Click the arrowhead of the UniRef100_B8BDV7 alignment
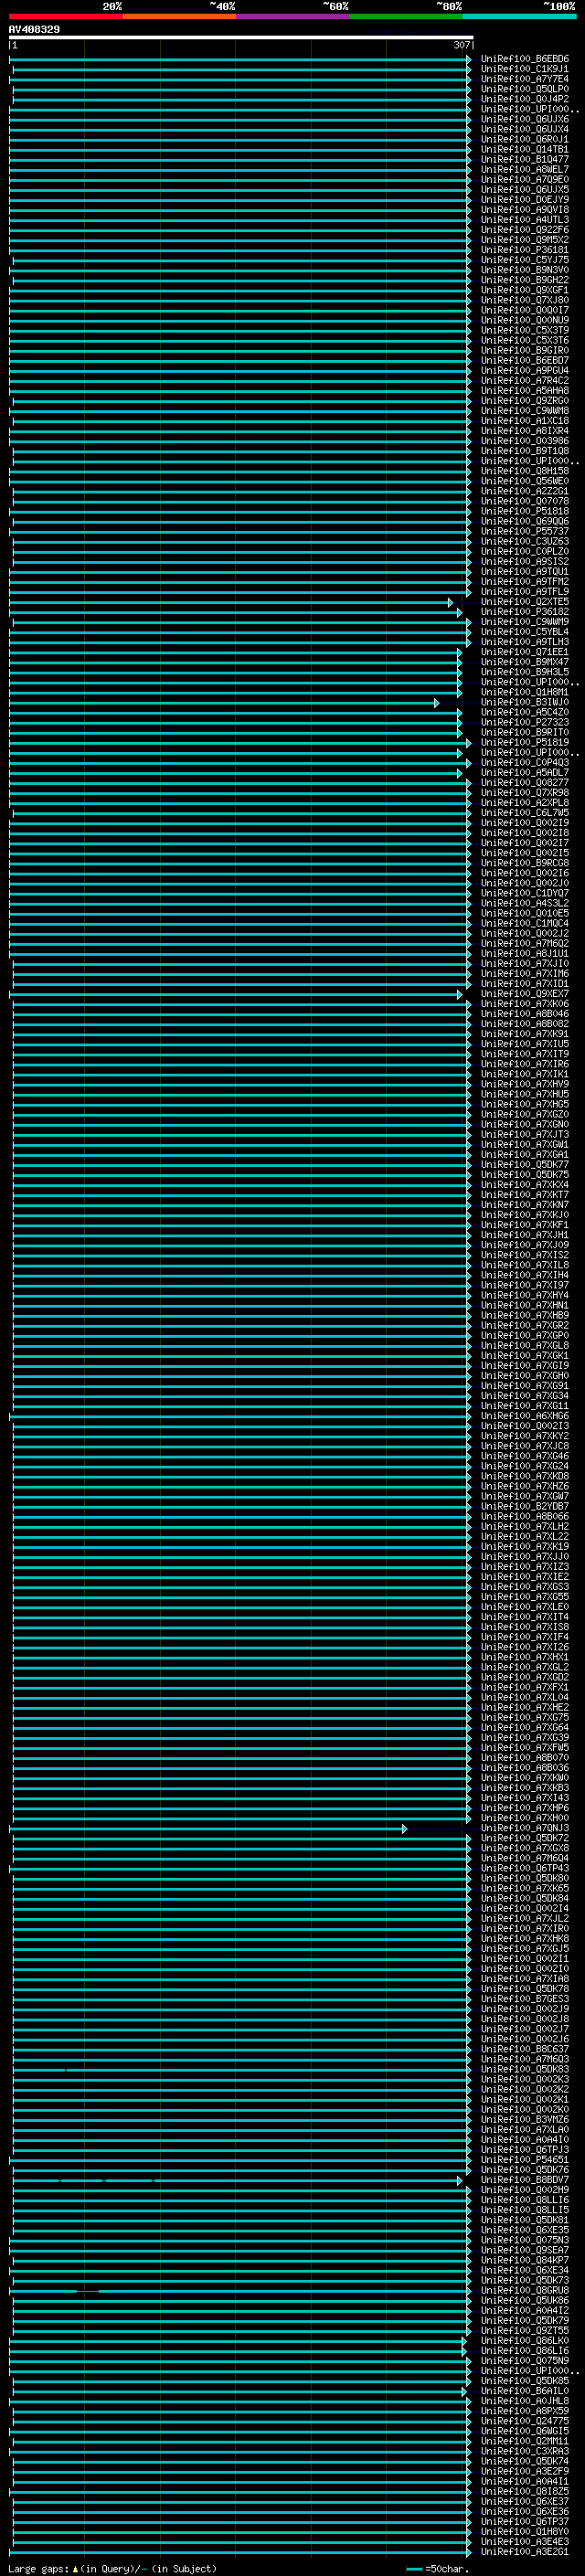Viewport: 585px width, 2576px height. (460, 2181)
